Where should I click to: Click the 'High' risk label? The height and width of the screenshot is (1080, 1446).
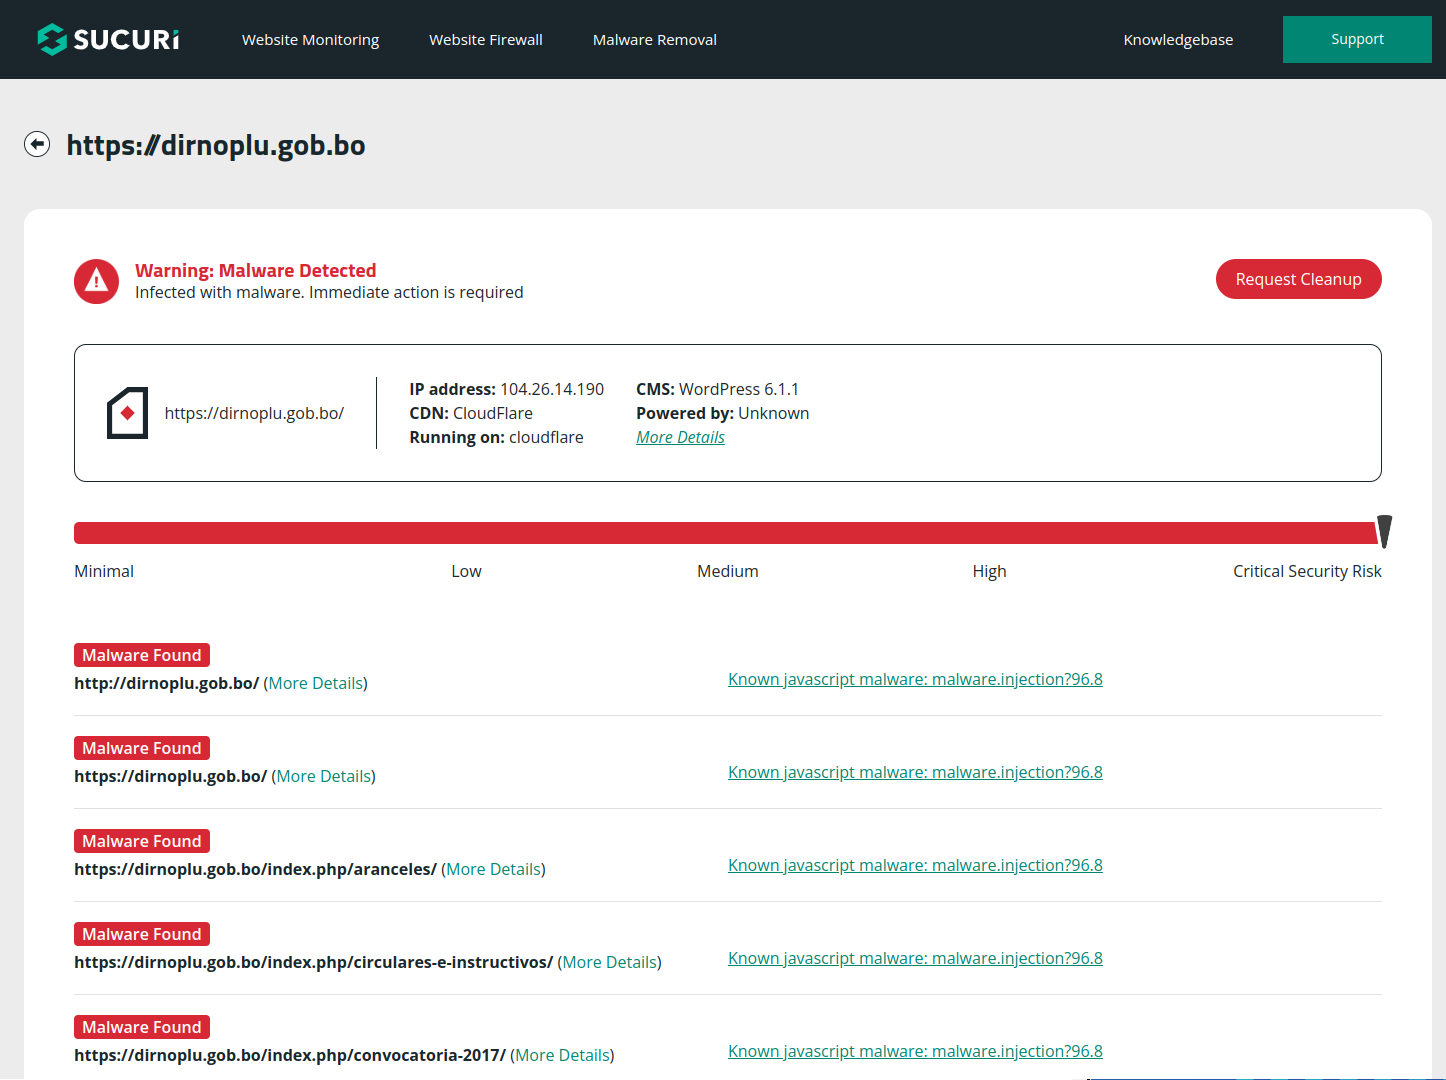[x=989, y=571]
